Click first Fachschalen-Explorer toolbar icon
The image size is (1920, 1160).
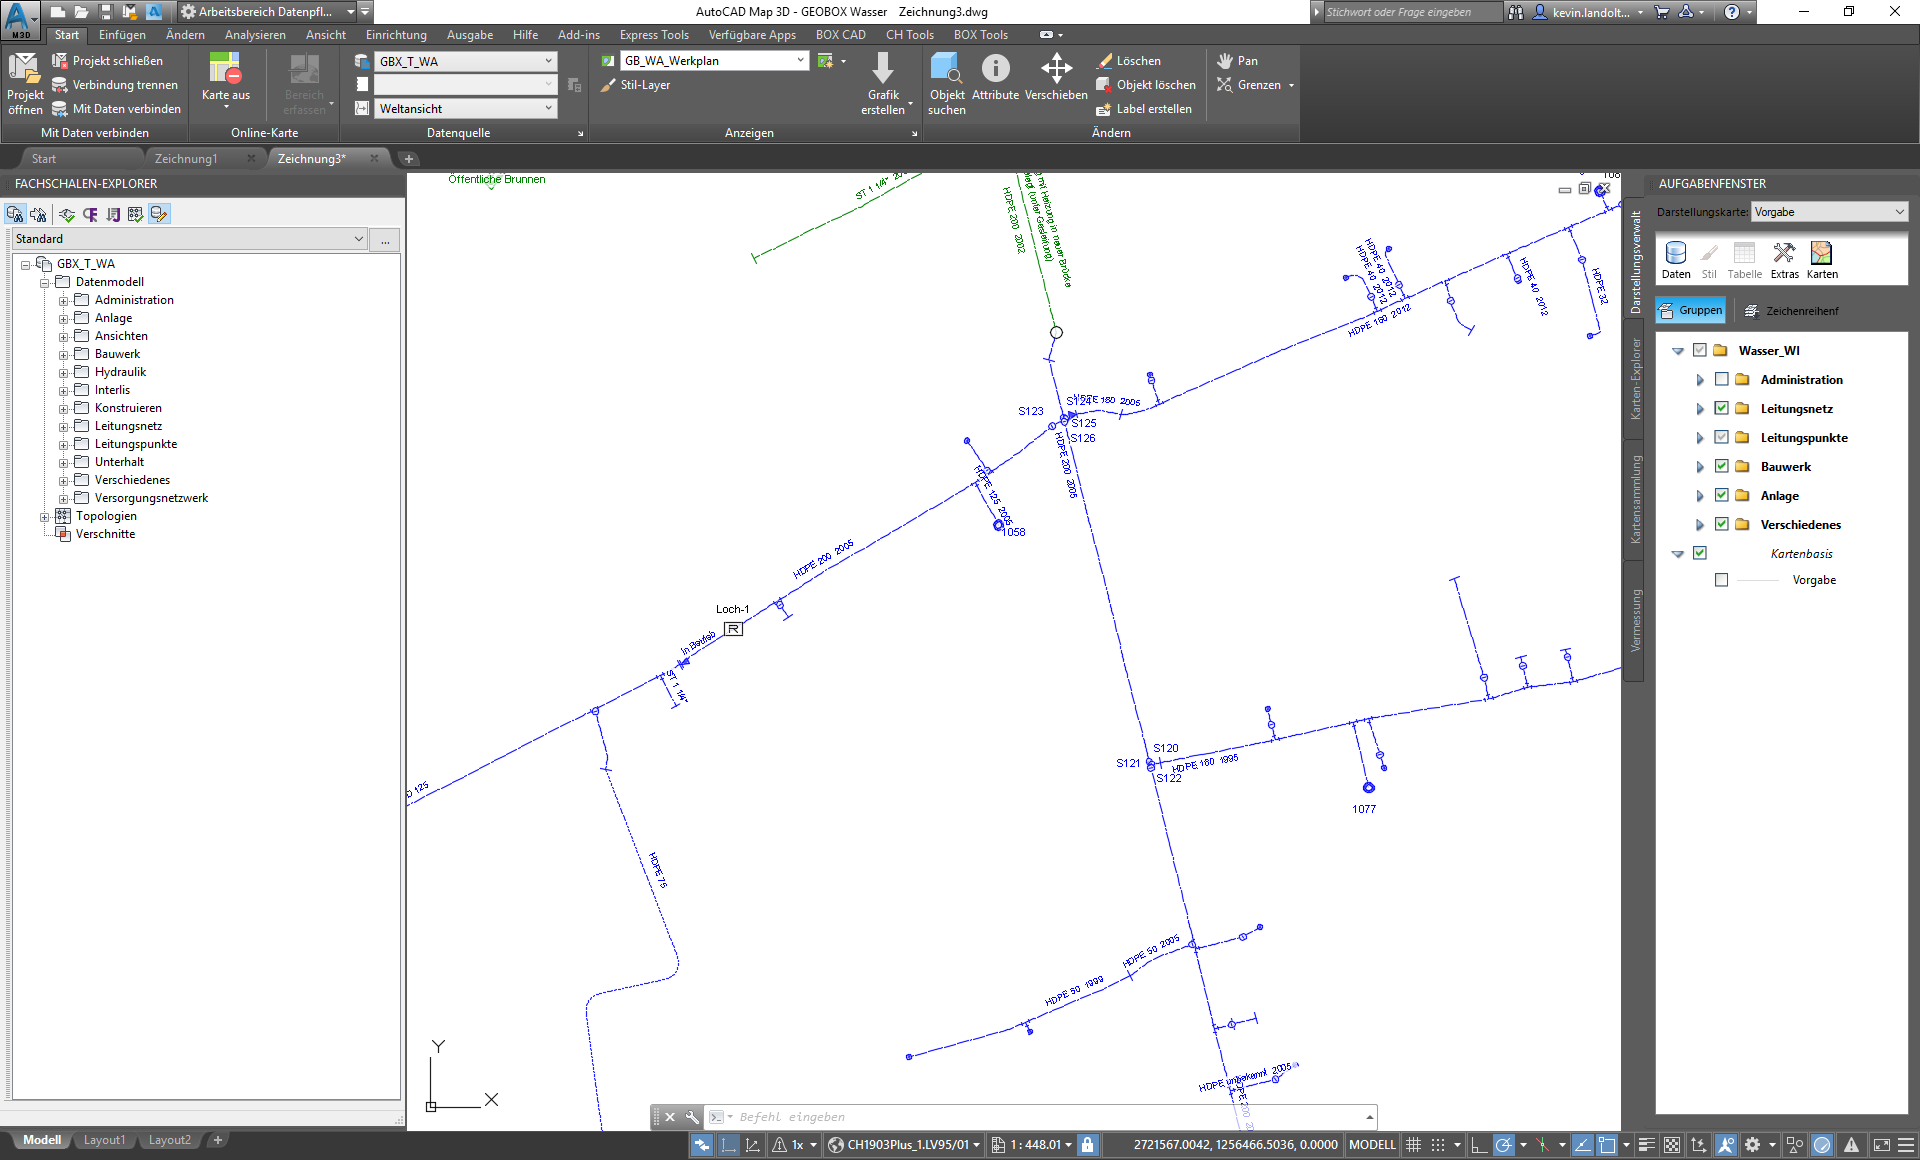[15, 214]
